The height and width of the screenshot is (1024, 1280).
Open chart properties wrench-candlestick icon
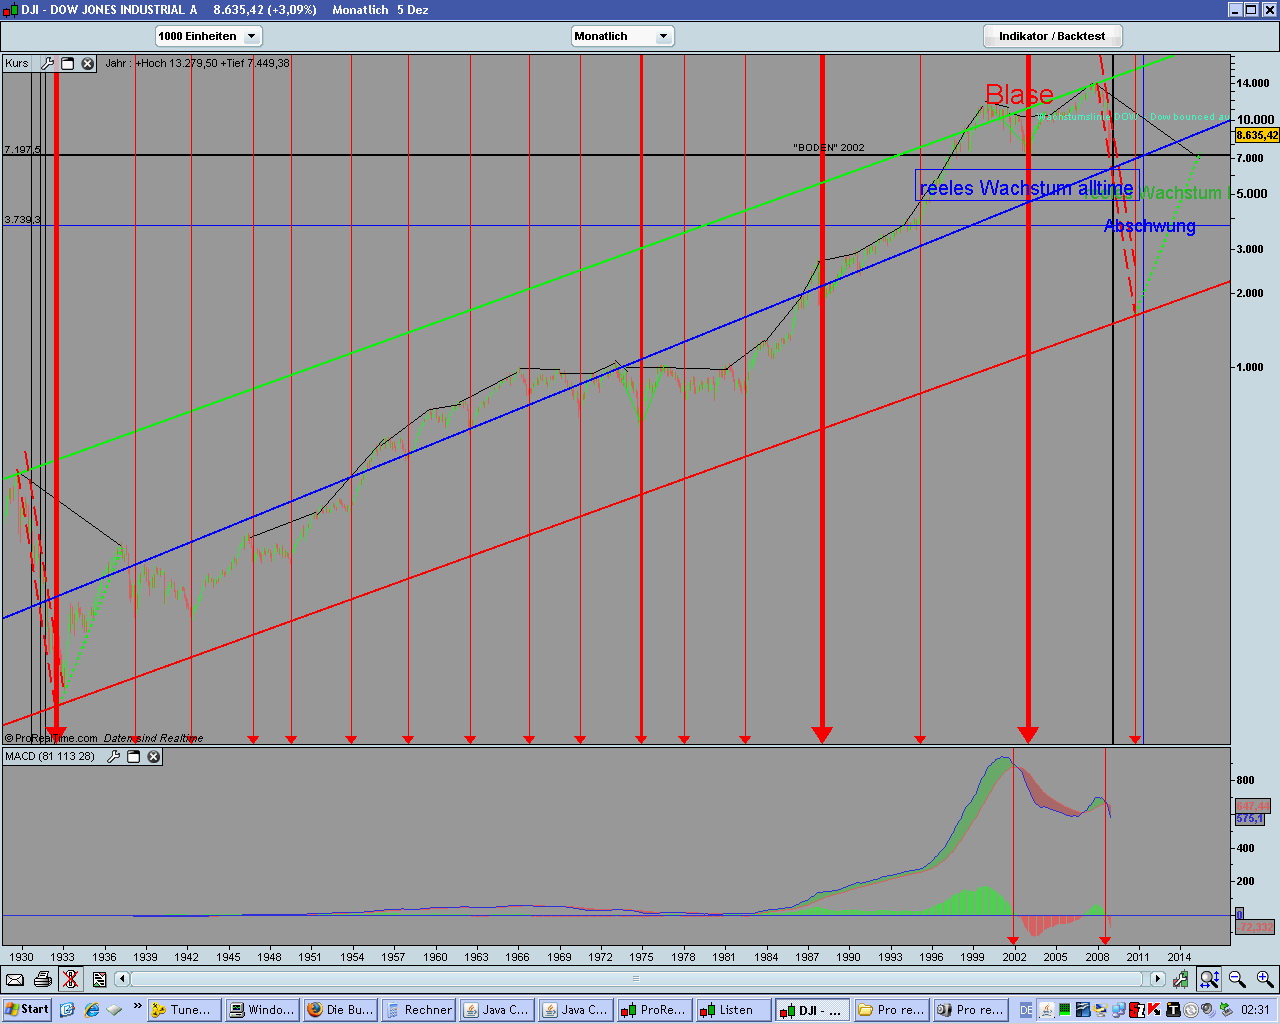(1182, 979)
